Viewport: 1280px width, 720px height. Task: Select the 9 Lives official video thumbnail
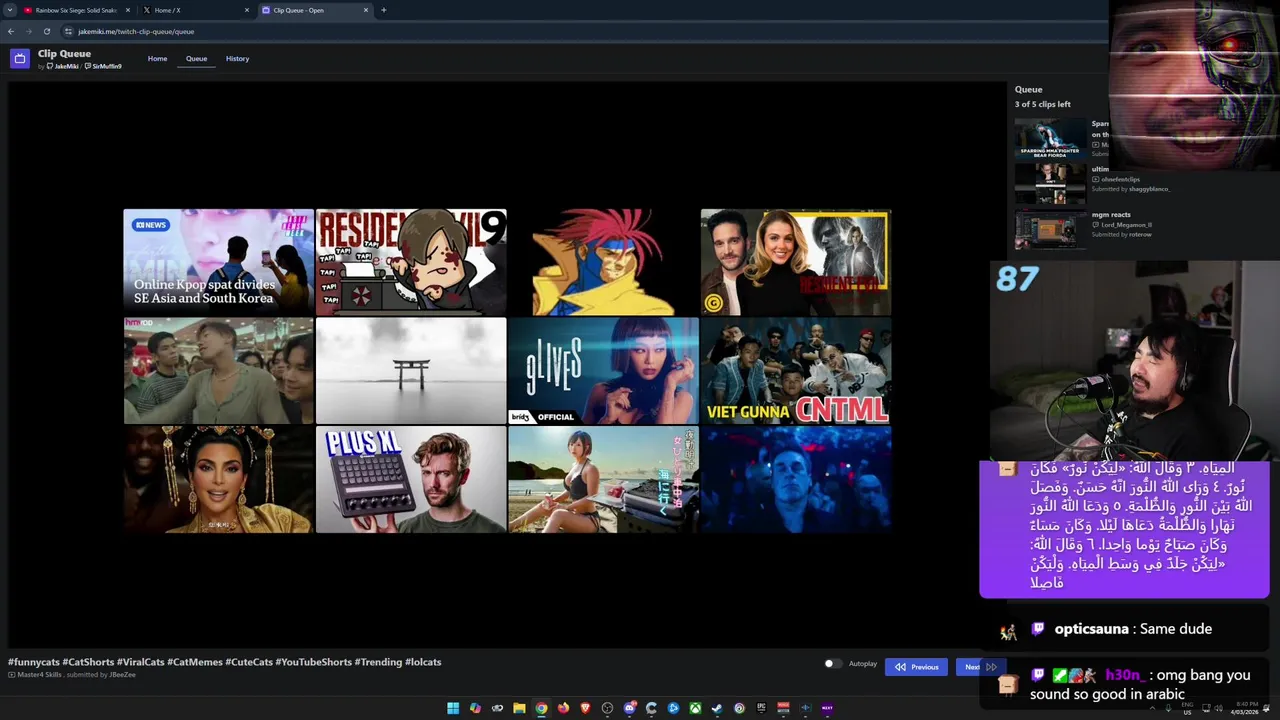coord(603,371)
